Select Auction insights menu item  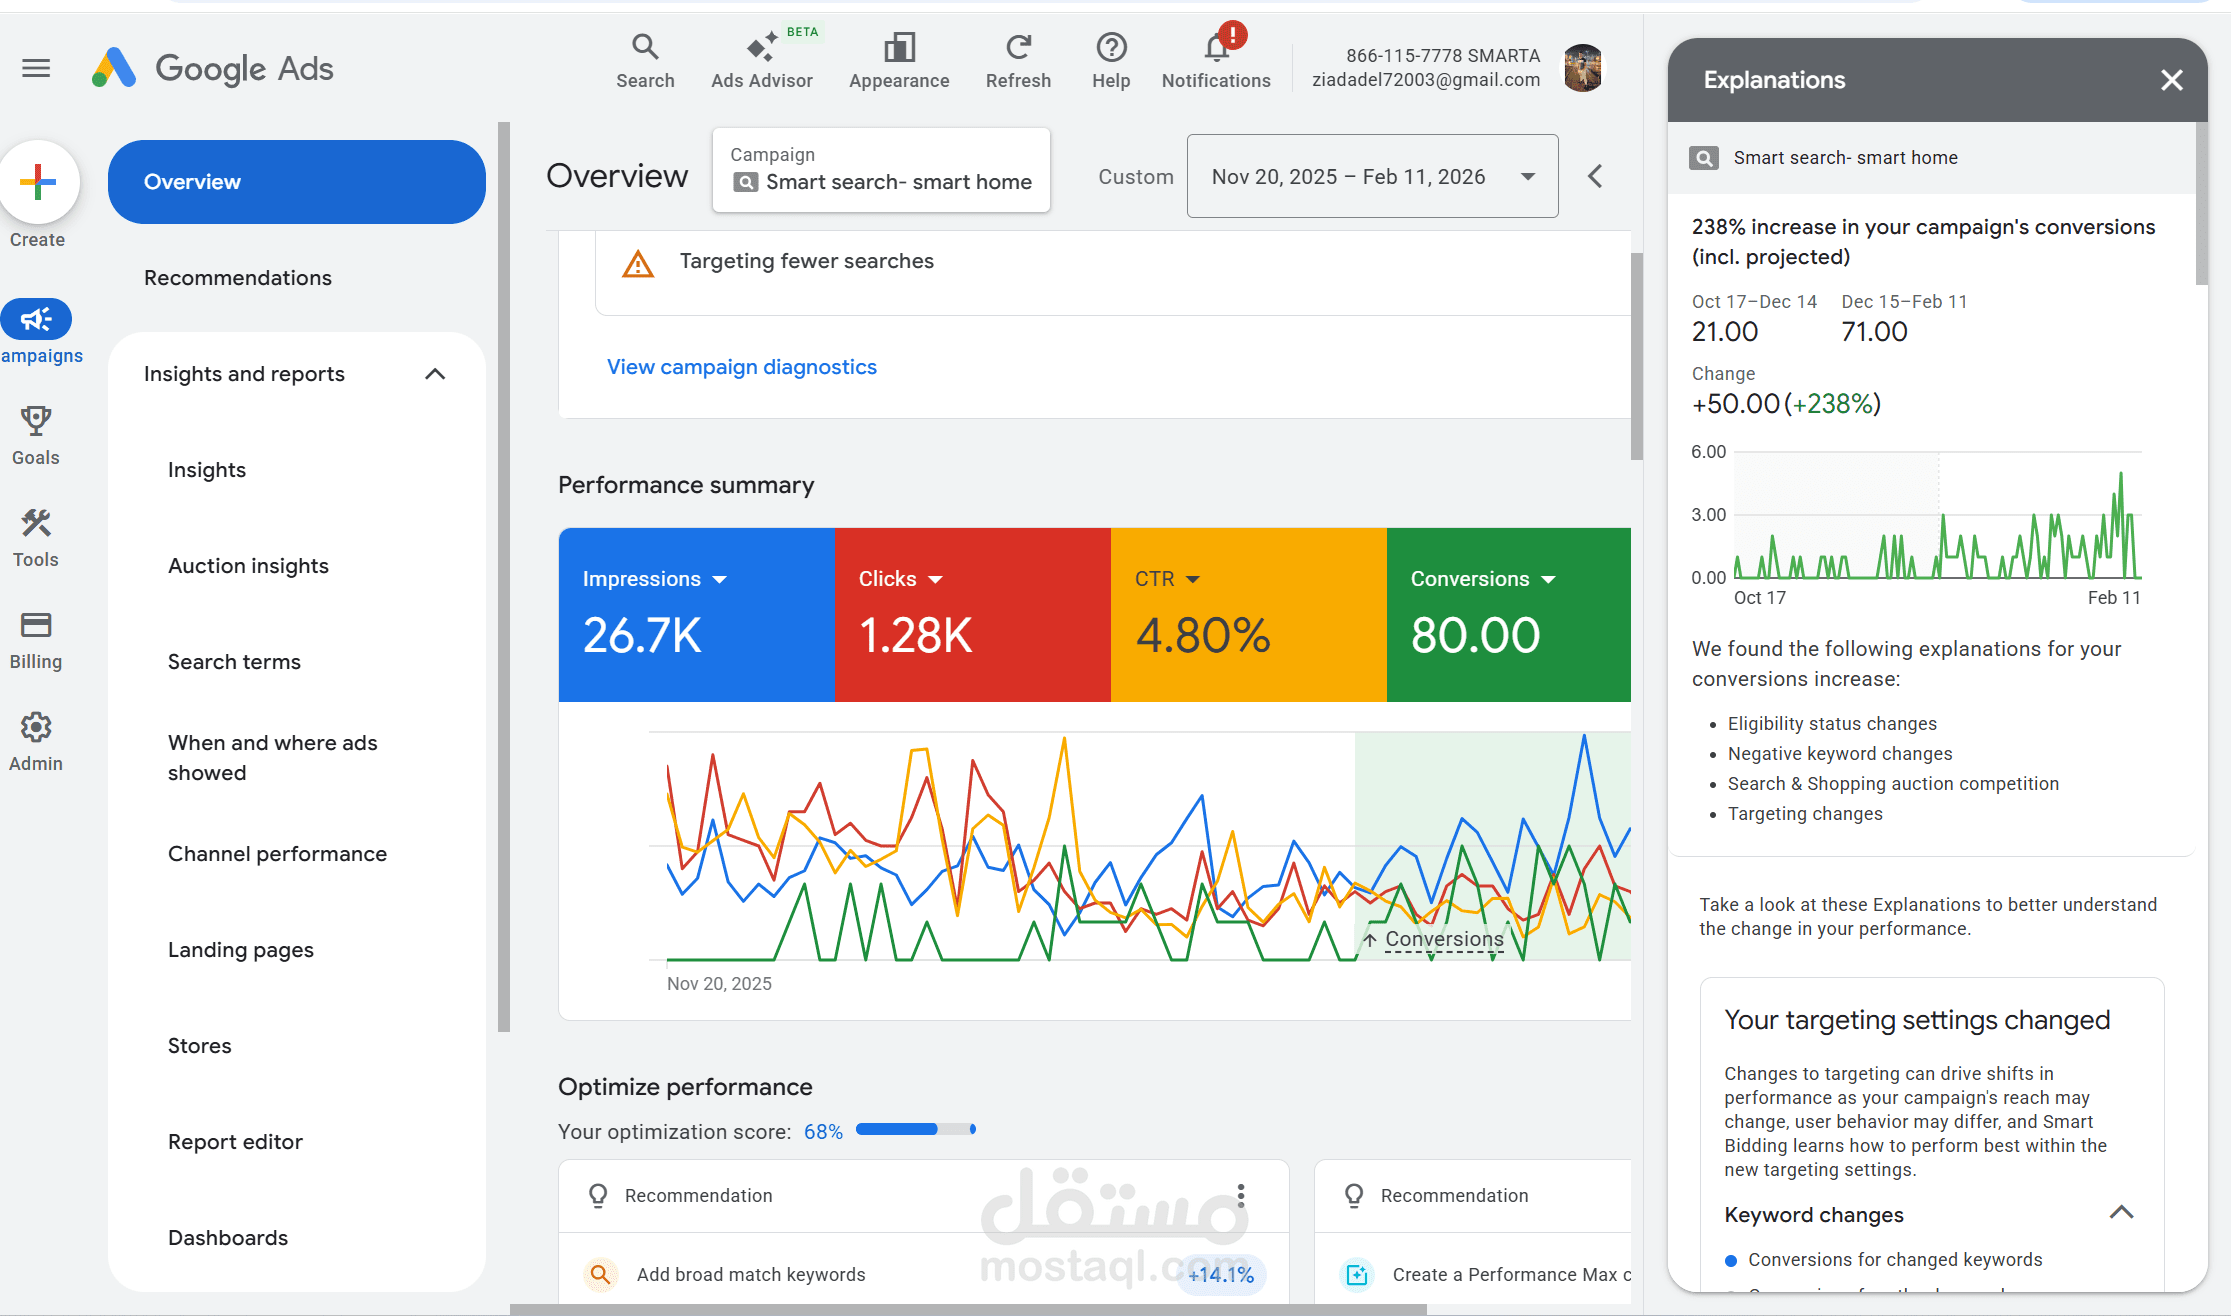pos(248,566)
